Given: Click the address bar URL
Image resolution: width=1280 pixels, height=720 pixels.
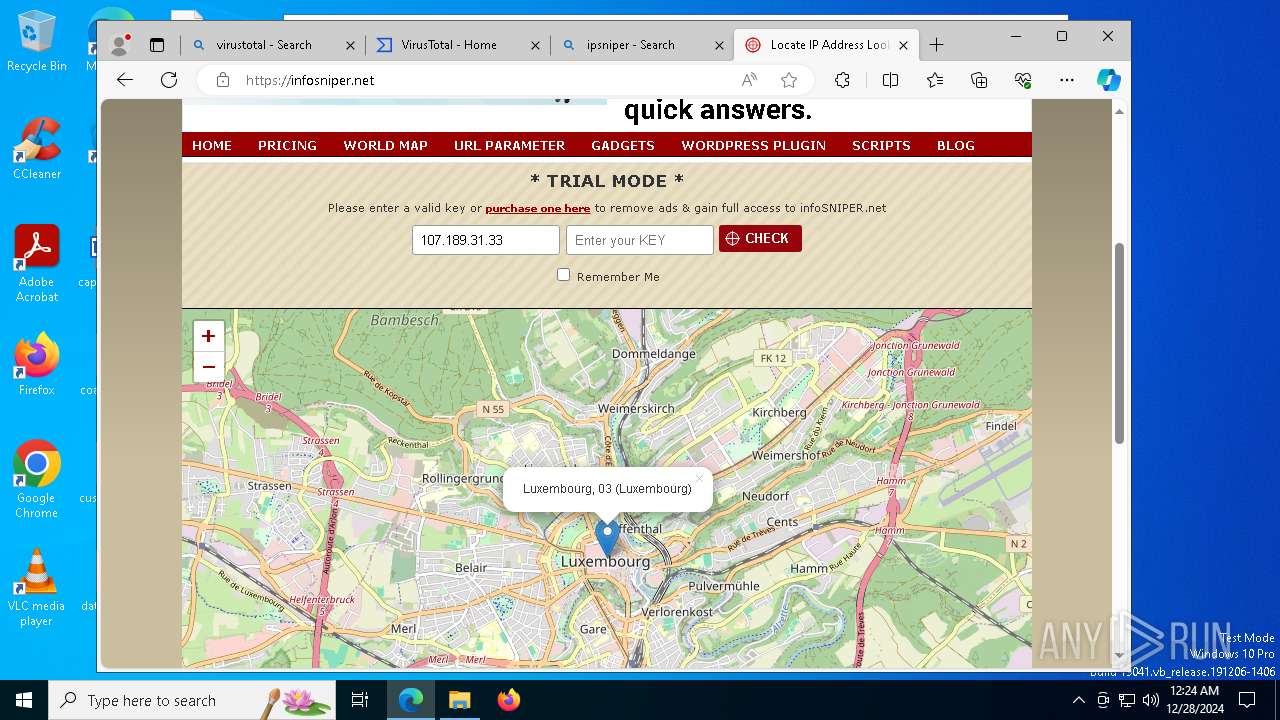Looking at the screenshot, I should [x=310, y=80].
